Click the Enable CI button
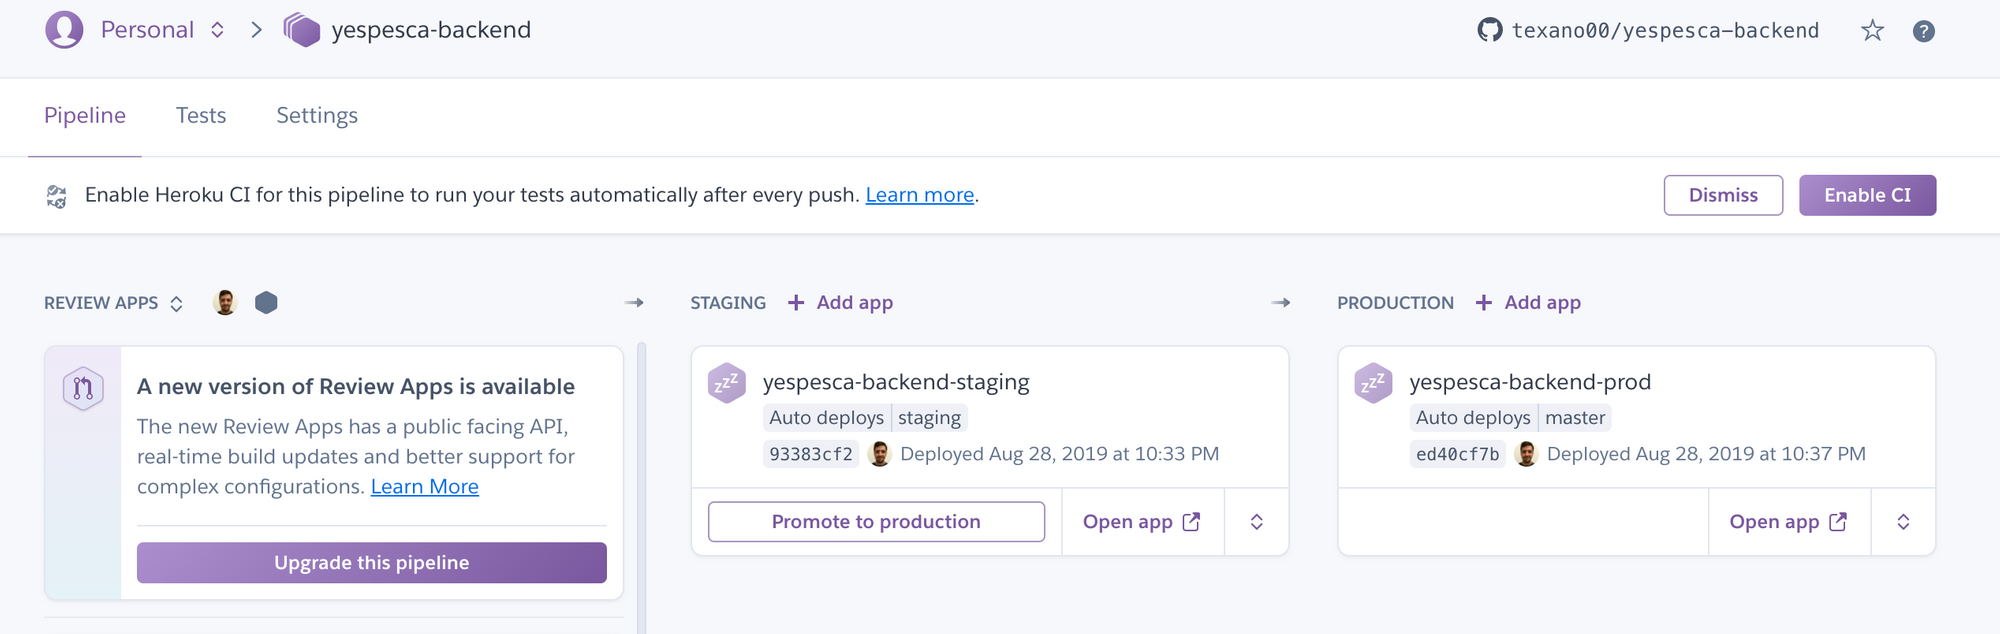The height and width of the screenshot is (634, 2000). pos(1867,195)
